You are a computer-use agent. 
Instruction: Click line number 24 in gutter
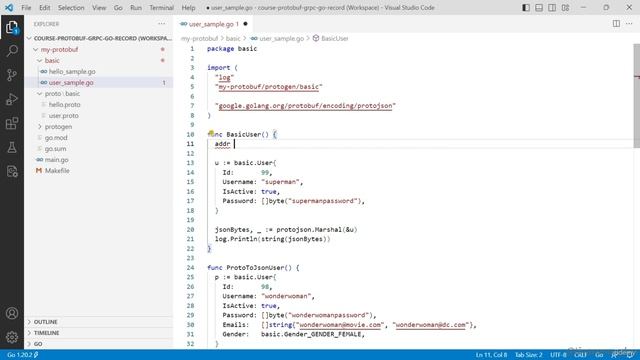pos(190,268)
